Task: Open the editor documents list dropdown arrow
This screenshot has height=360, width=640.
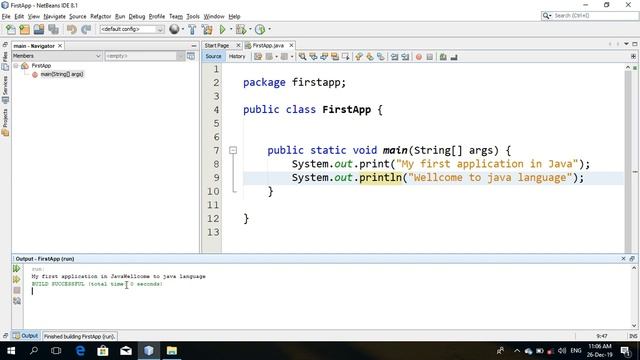Action: tap(626, 44)
